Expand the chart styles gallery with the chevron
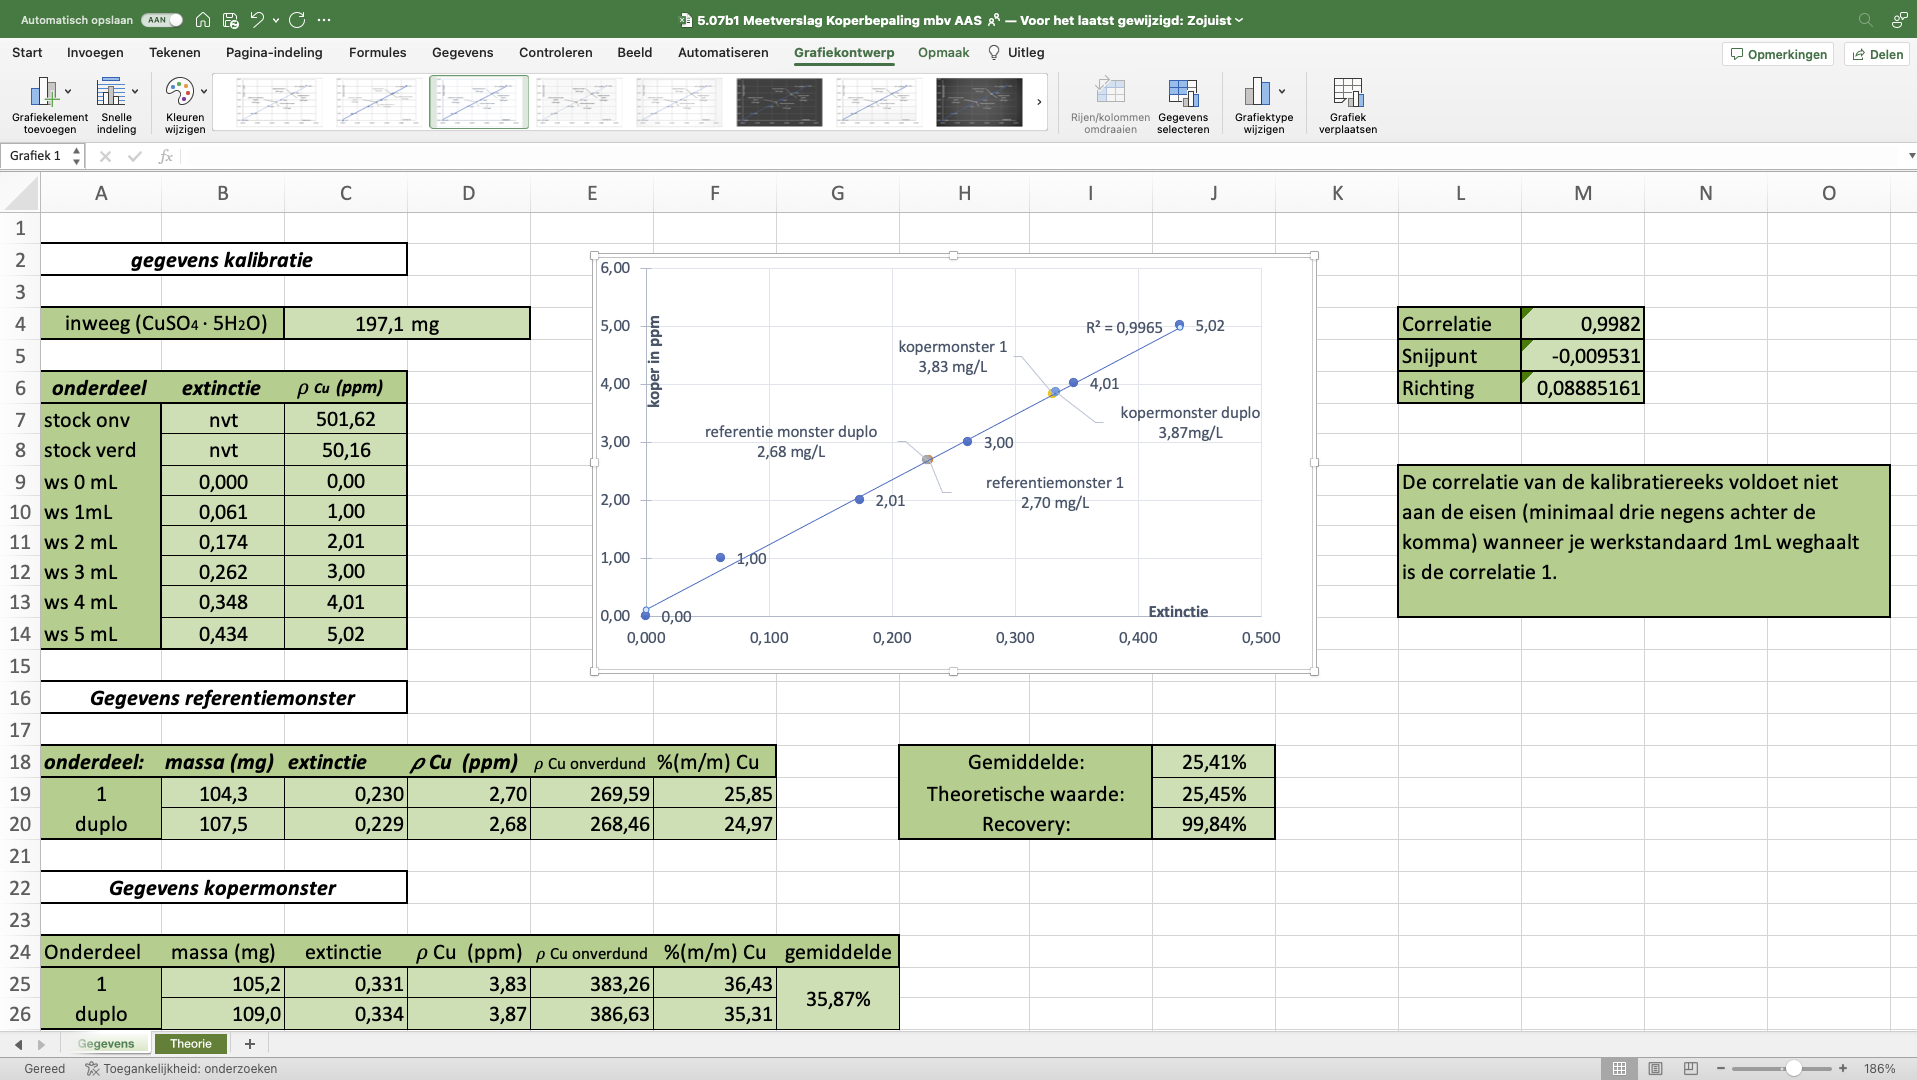 (x=1039, y=102)
